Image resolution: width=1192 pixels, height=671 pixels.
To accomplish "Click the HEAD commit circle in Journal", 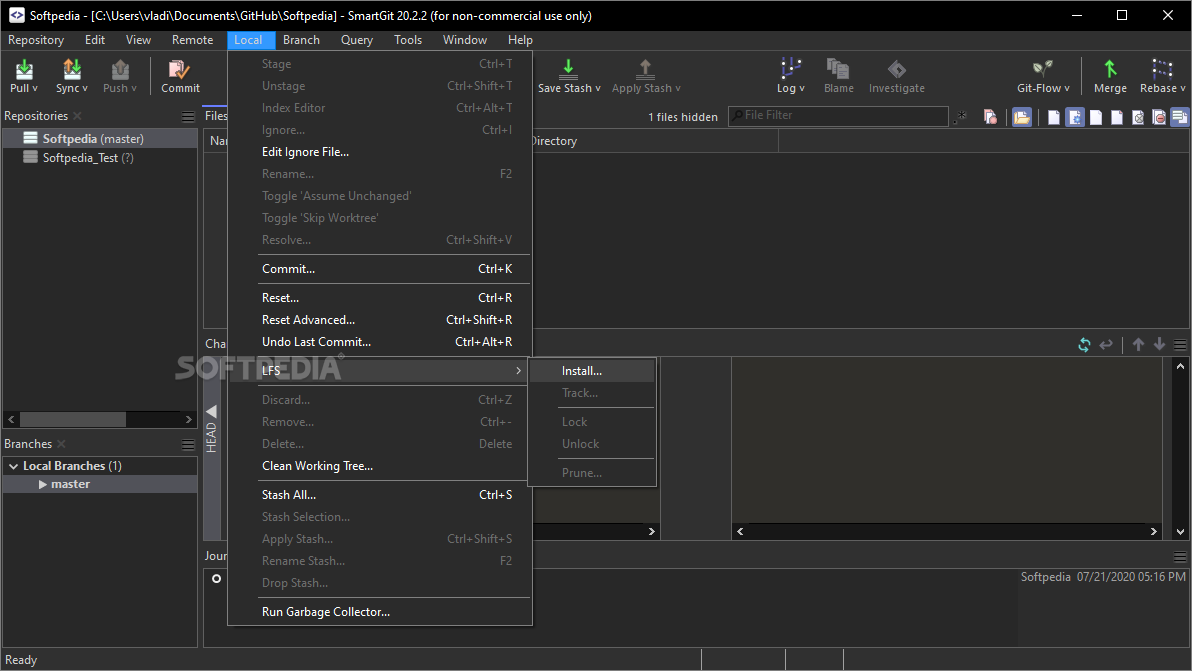I will click(x=217, y=578).
